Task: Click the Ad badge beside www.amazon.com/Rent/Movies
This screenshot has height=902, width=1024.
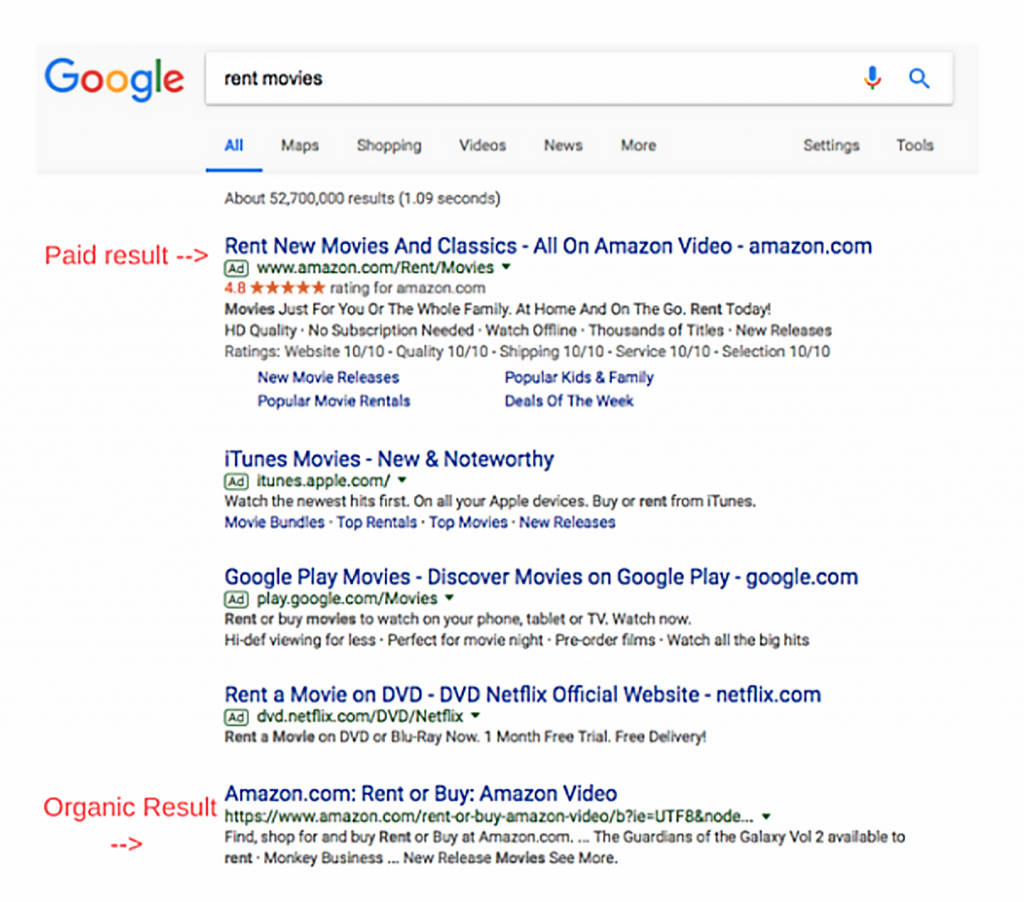Action: tap(236, 268)
